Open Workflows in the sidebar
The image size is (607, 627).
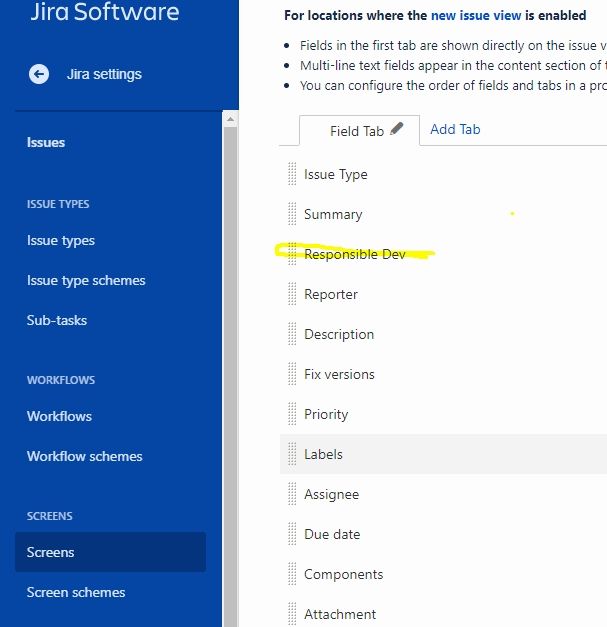[59, 416]
